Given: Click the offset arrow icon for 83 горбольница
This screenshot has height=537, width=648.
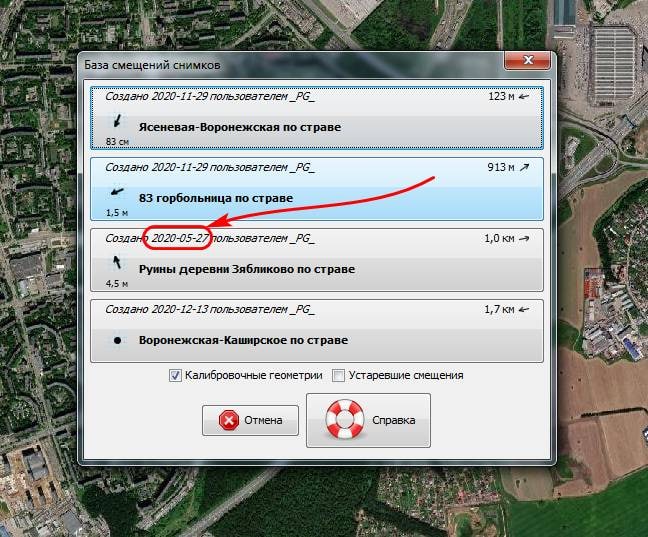Looking at the screenshot, I should coord(117,191).
